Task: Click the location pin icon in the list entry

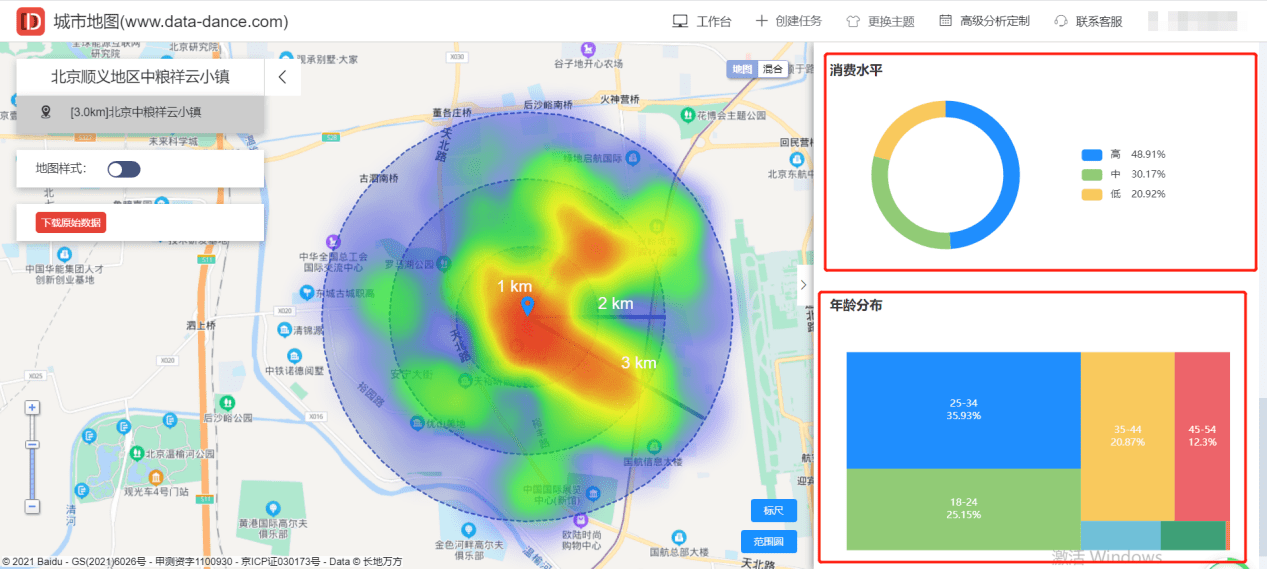Action: tap(45, 112)
